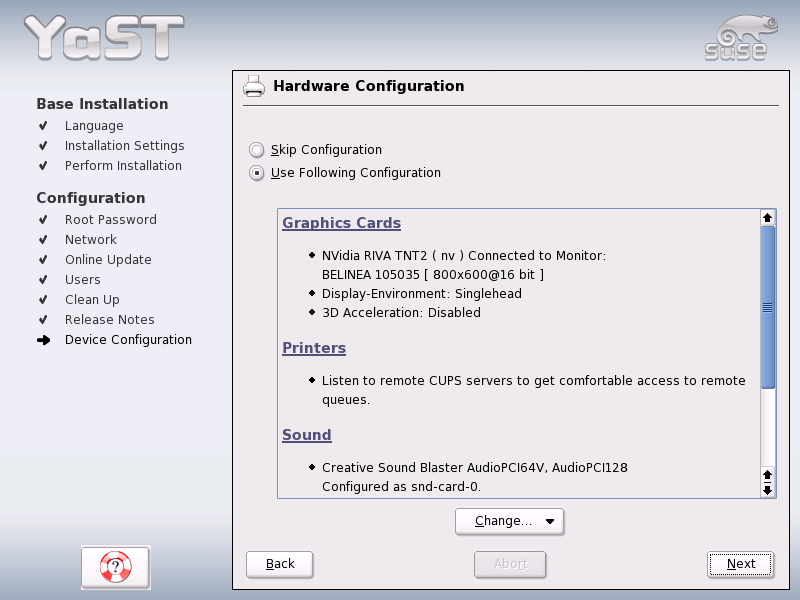Image resolution: width=800 pixels, height=600 pixels.
Task: Click the hardware list scrollbar thumb
Action: click(767, 308)
